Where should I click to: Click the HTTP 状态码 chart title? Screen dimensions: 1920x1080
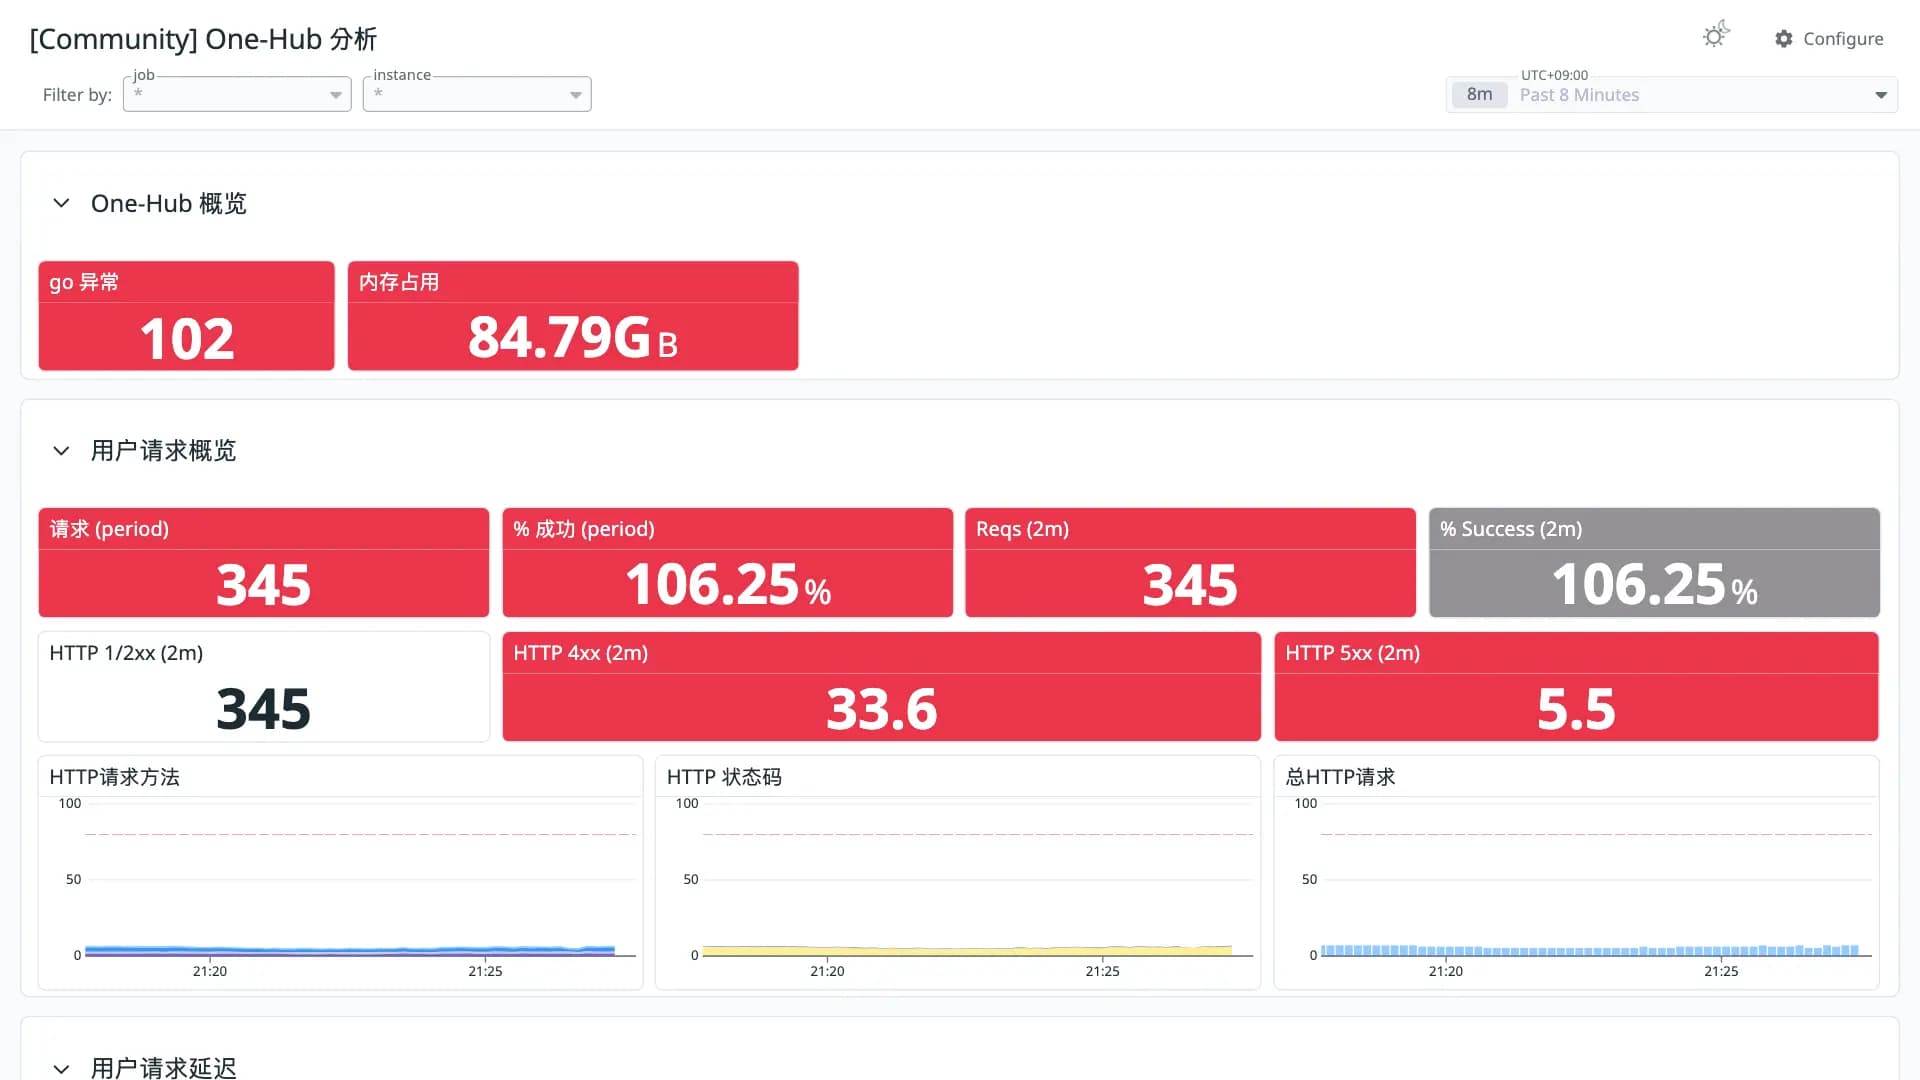(724, 777)
